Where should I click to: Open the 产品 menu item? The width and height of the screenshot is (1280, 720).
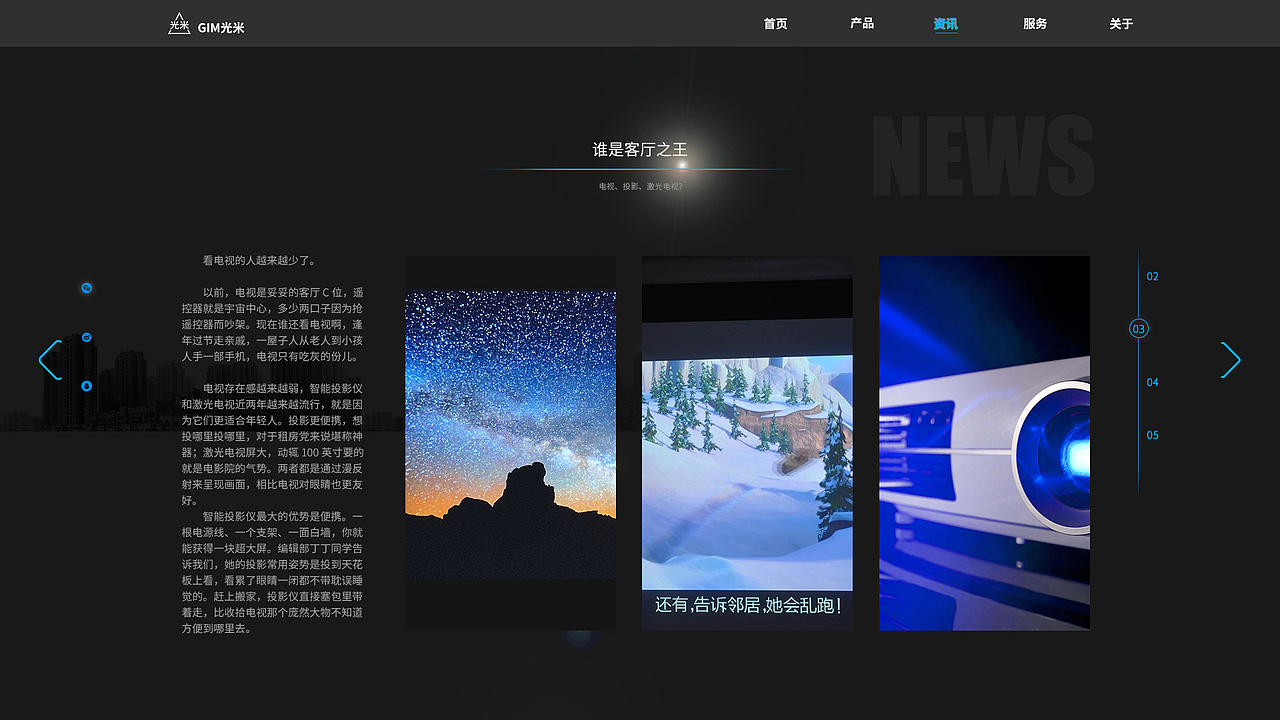point(862,23)
